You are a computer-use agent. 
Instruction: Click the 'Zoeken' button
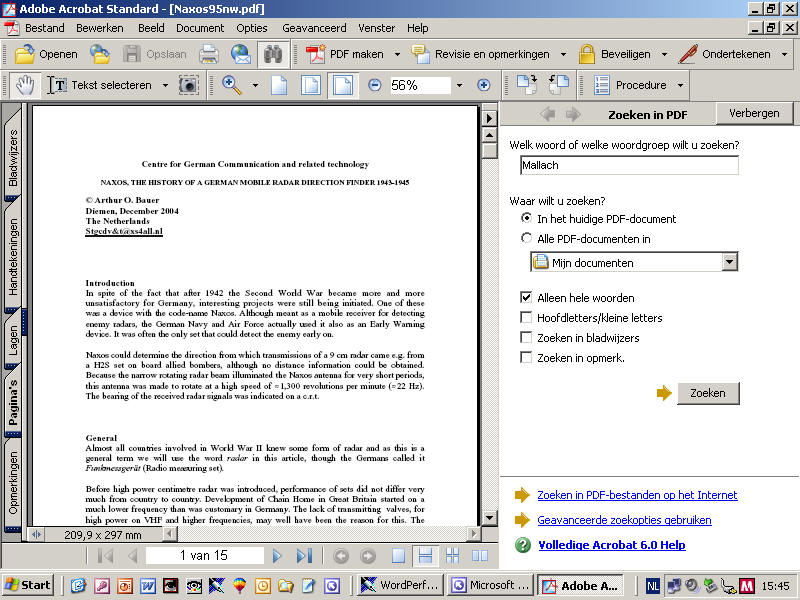tap(707, 393)
